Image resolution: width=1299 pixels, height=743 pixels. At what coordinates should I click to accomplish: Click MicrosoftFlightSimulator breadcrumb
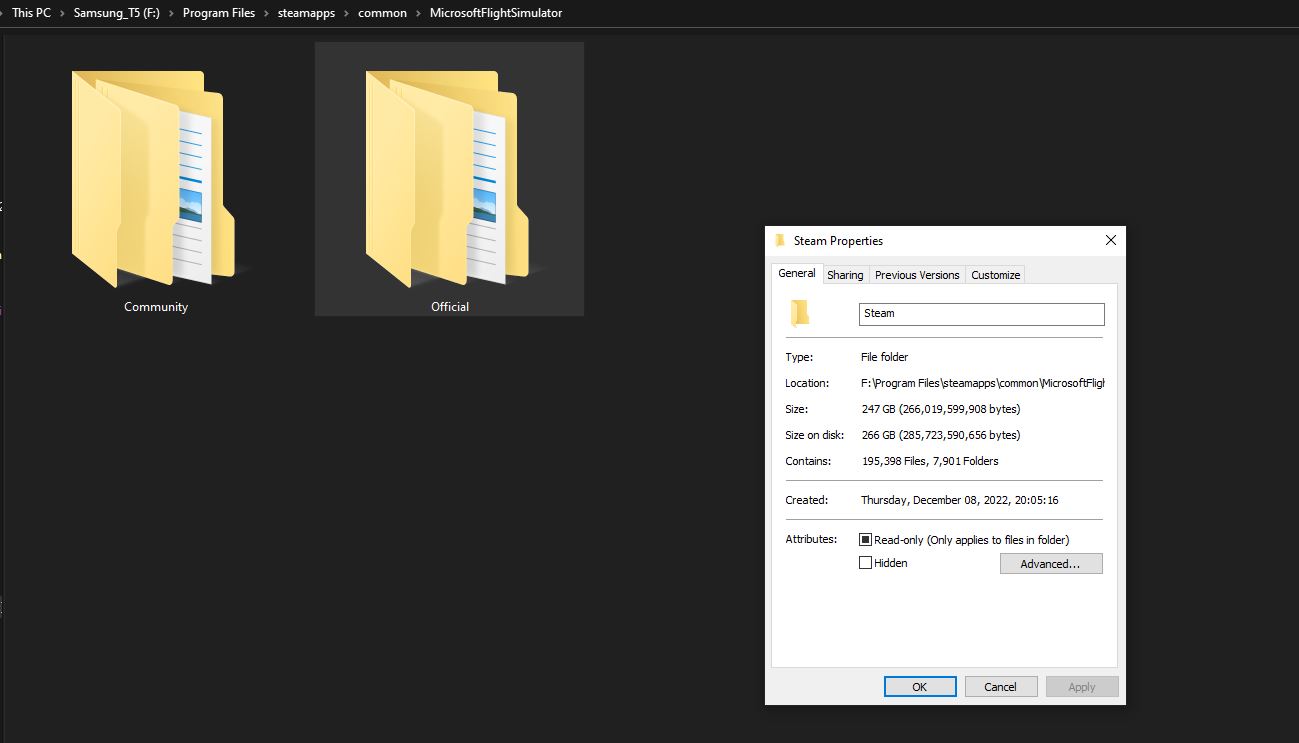click(496, 13)
